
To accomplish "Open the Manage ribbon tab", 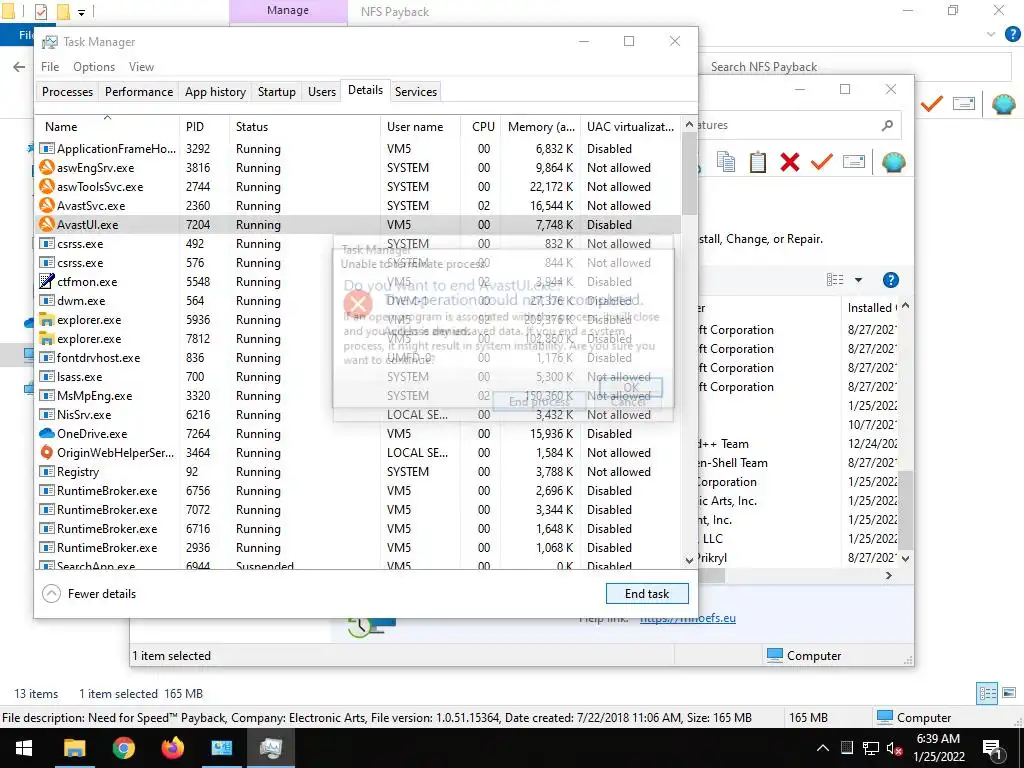I will pyautogui.click(x=288, y=11).
